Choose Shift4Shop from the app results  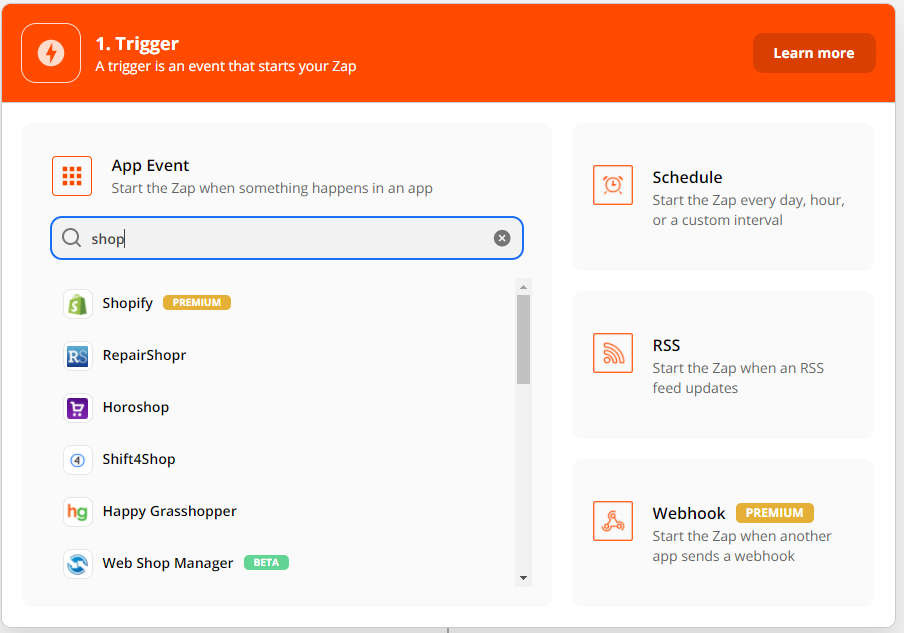[139, 459]
